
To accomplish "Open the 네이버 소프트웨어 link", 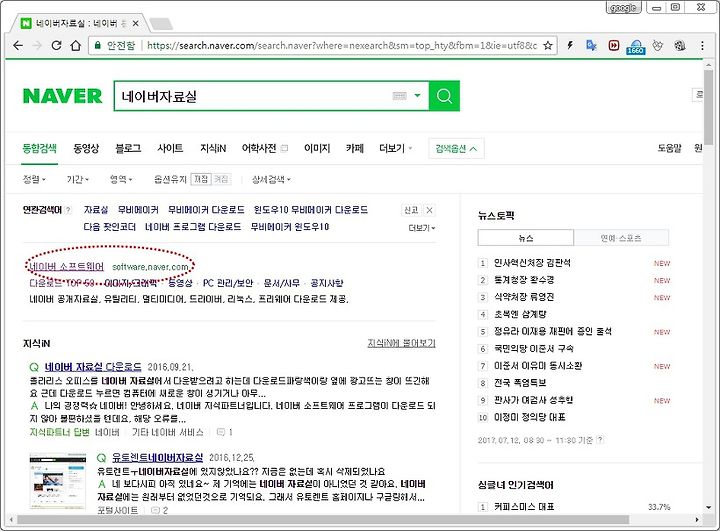I will [x=67, y=267].
